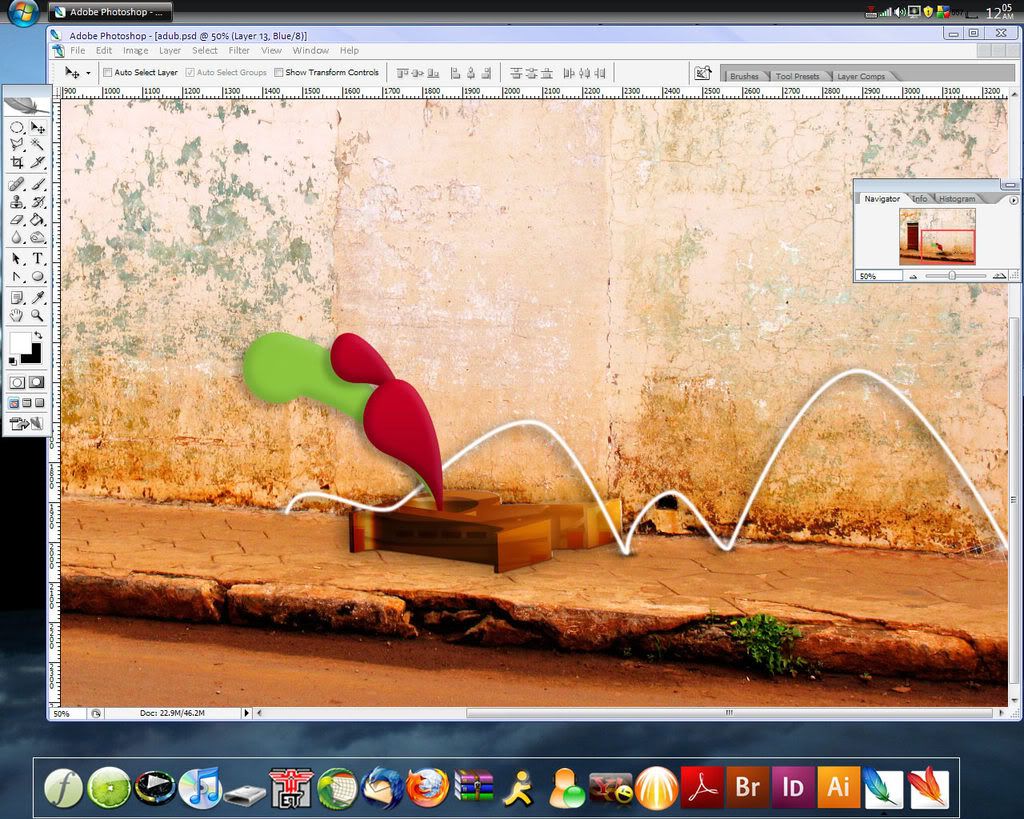Expand the status bar document info arrow
1024x819 pixels.
pos(246,713)
